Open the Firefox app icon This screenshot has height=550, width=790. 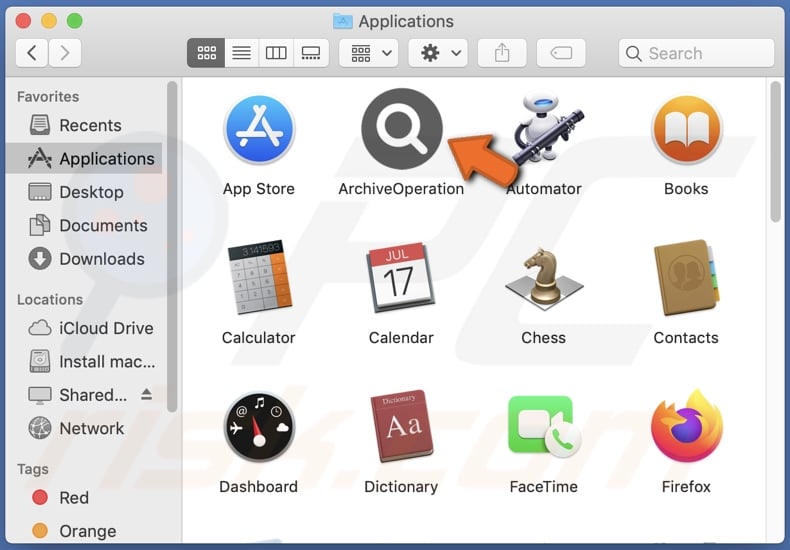pyautogui.click(x=686, y=426)
